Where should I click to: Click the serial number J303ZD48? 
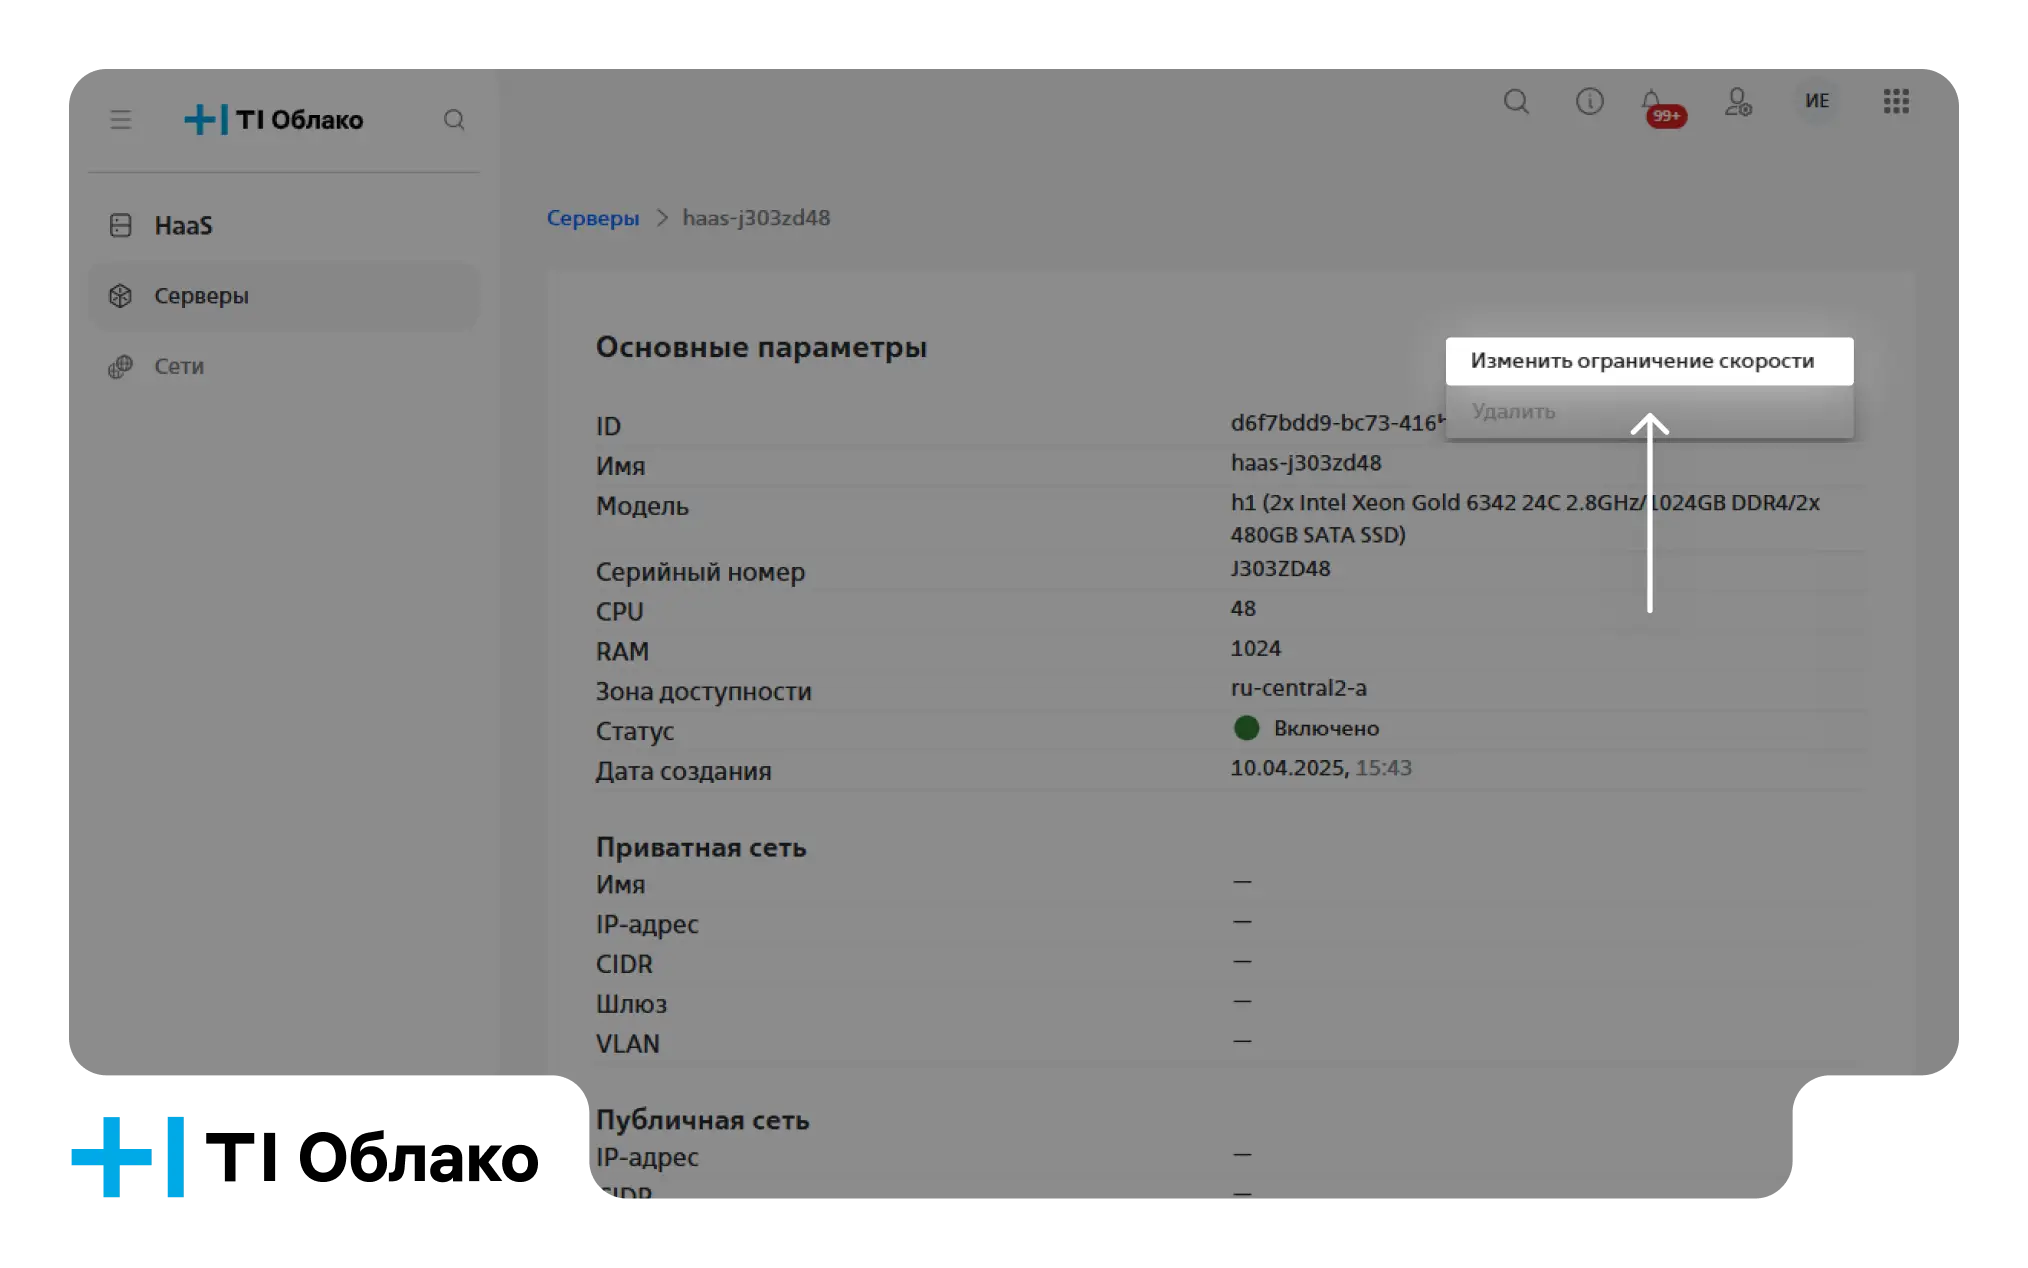pos(1280,569)
